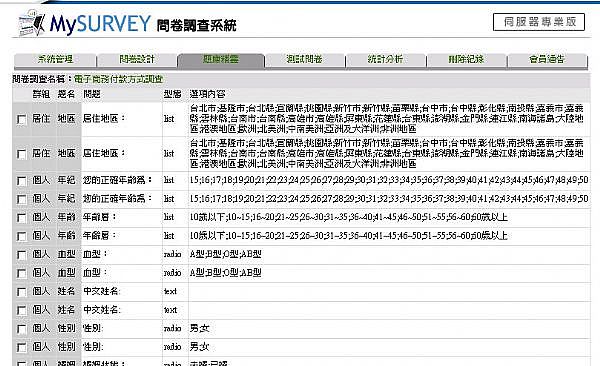
Task: Tick the second 居住地區 row checkbox
Action: (21, 154)
